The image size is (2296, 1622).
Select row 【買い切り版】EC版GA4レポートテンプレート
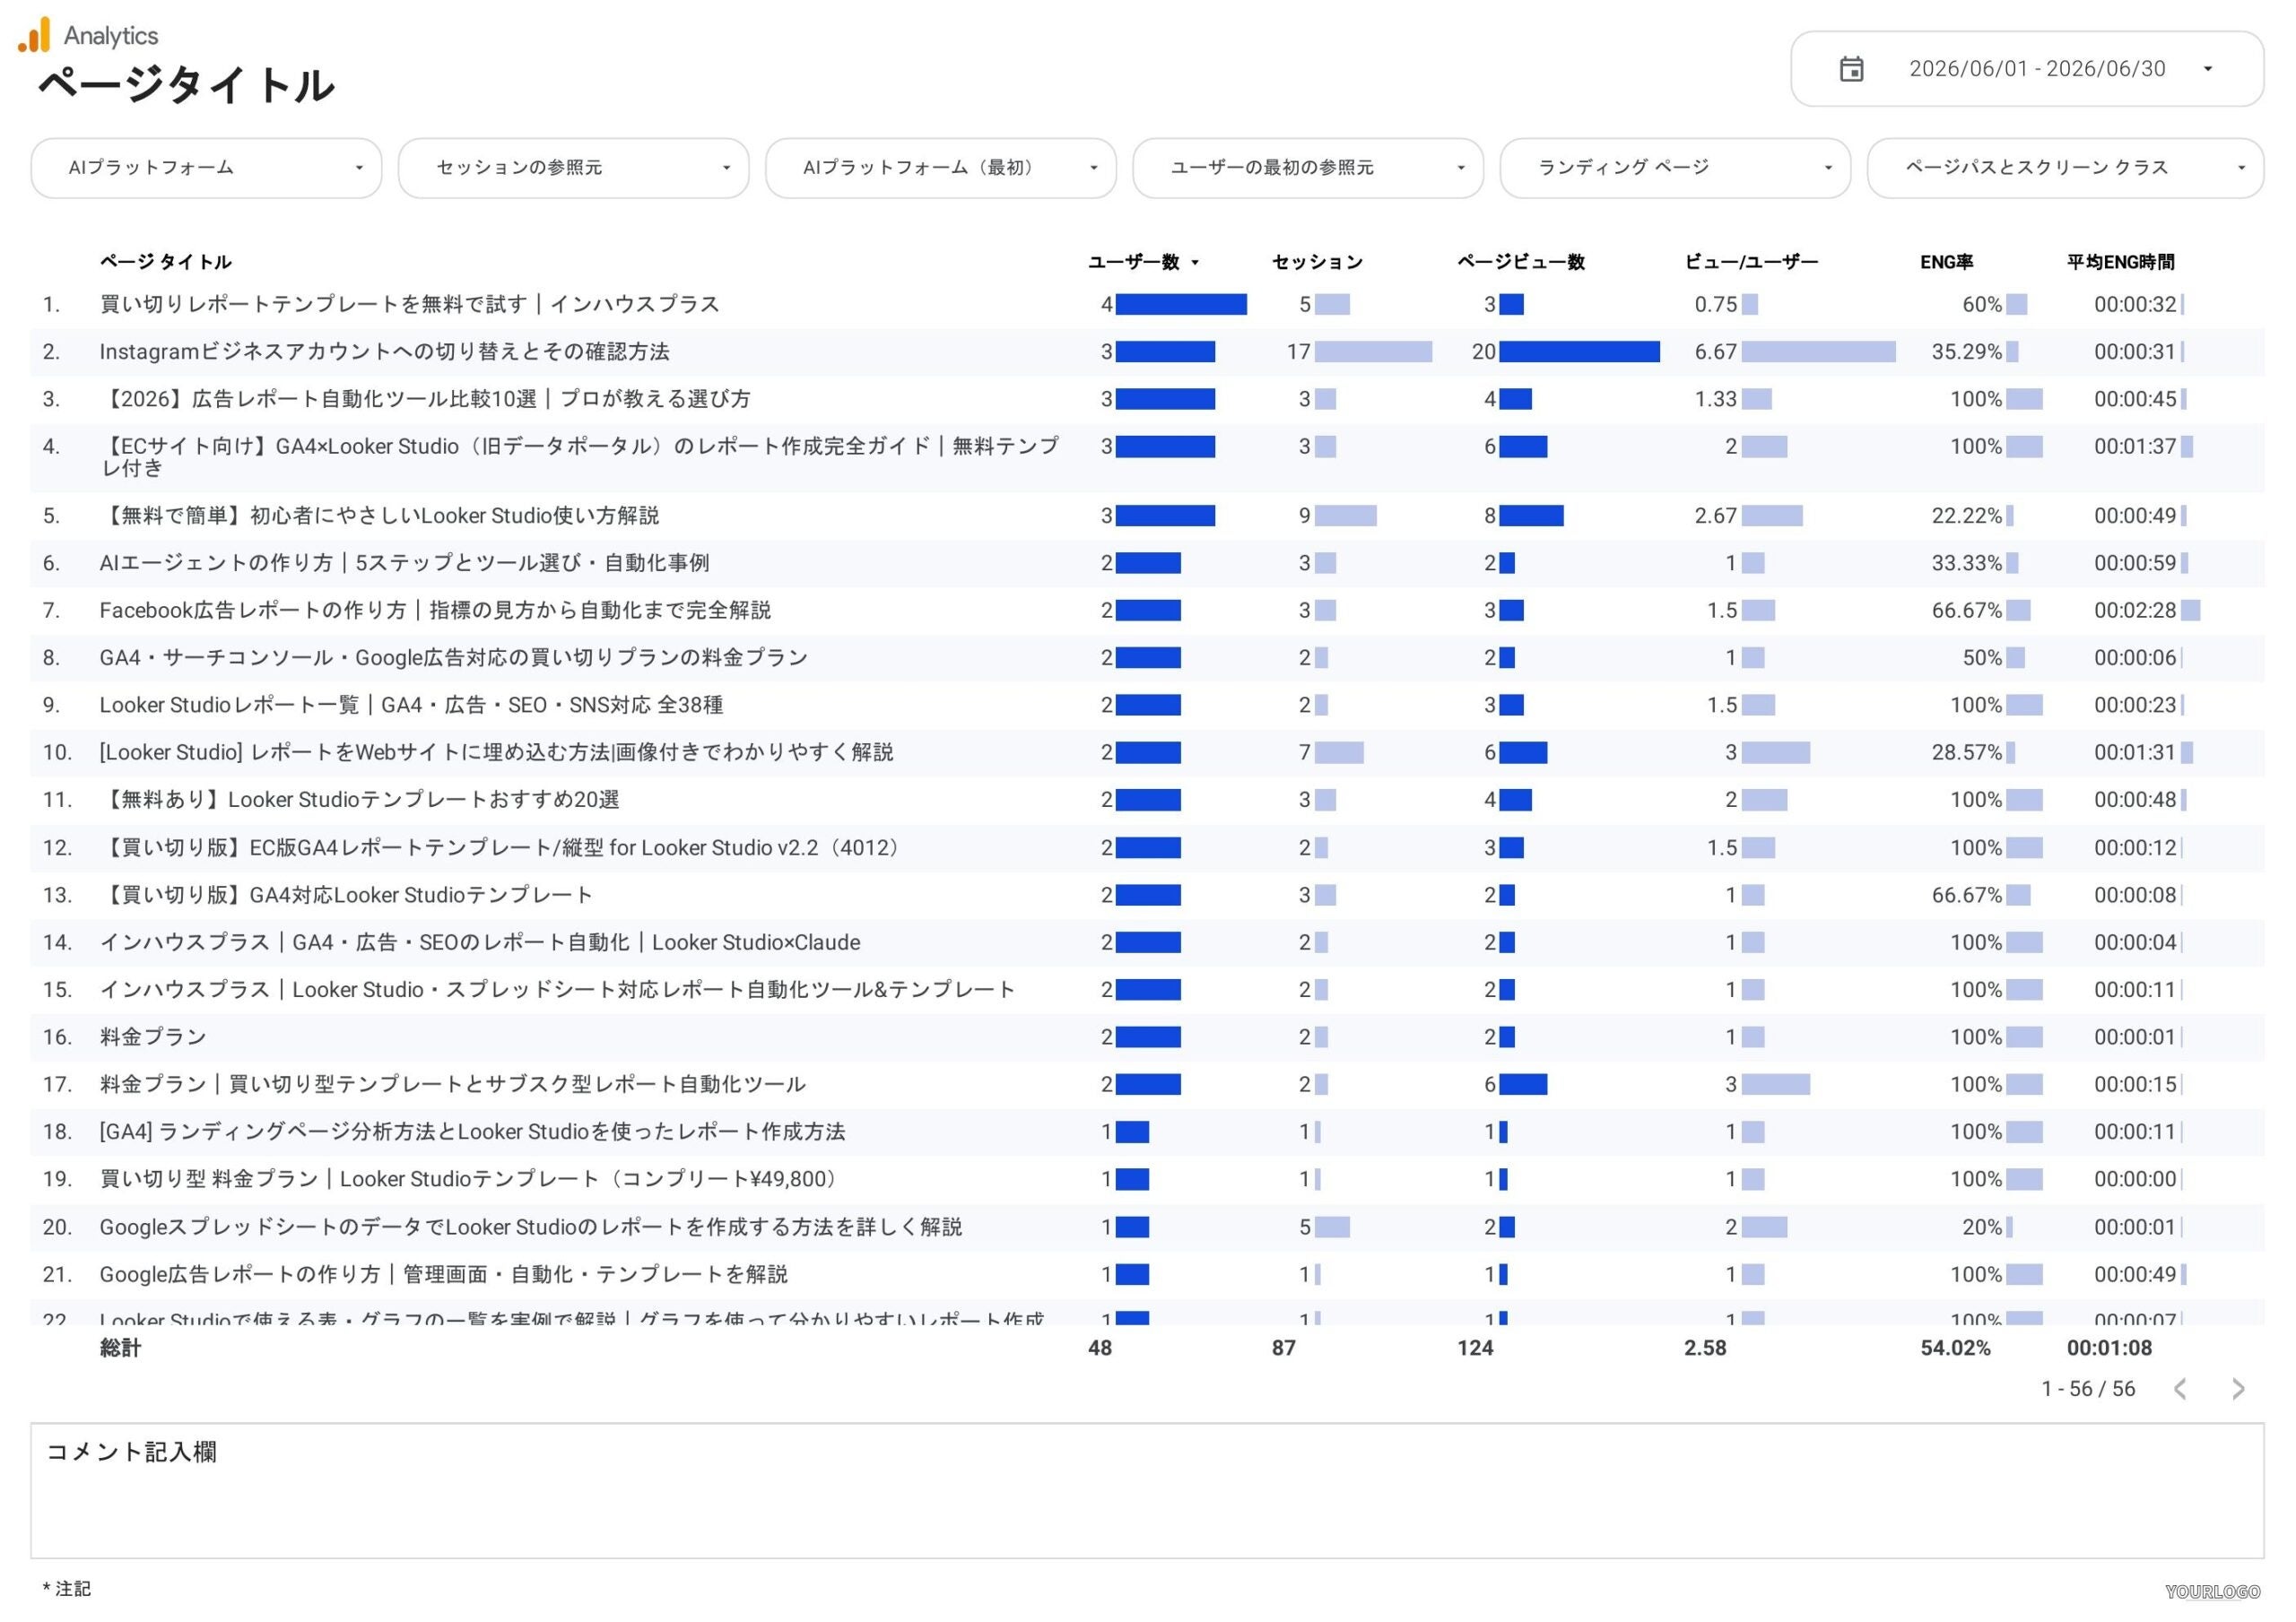(x=1147, y=848)
